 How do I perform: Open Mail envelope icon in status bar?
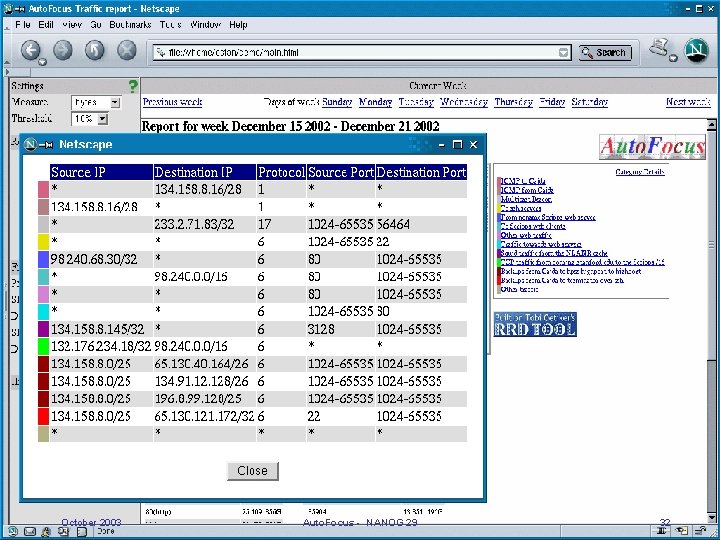click(x=29, y=532)
